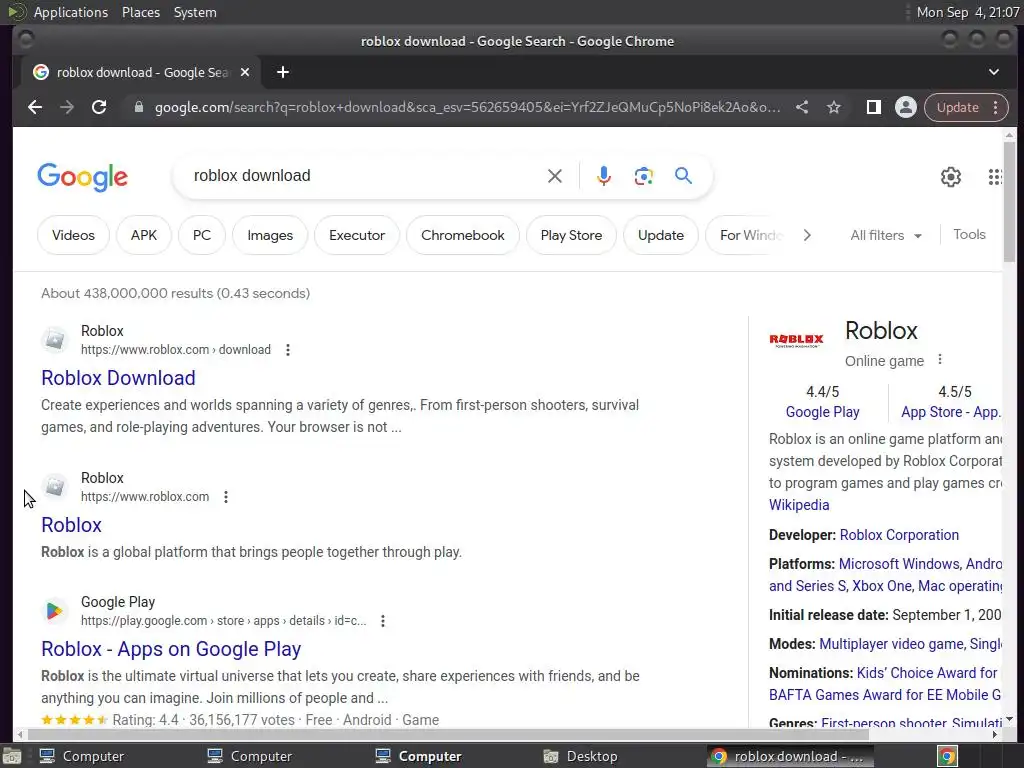Open the clock showing Mon Sep 4
The height and width of the screenshot is (768, 1024).
tap(967, 12)
